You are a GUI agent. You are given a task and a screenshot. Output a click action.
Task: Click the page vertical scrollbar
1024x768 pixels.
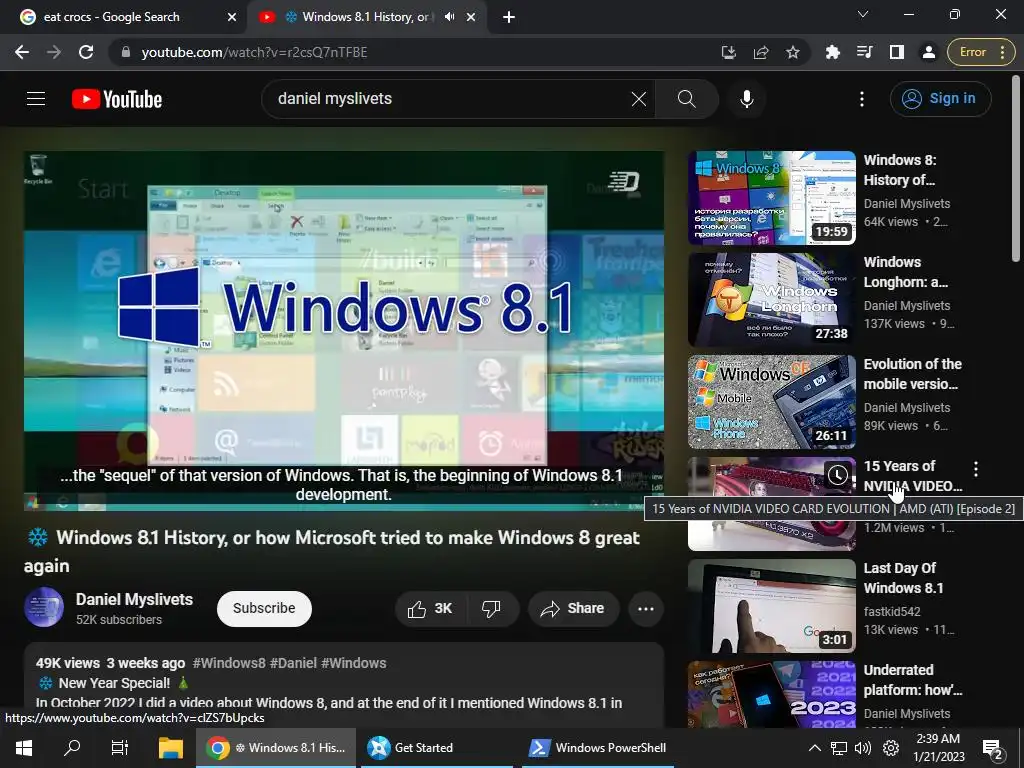pos(1017,170)
